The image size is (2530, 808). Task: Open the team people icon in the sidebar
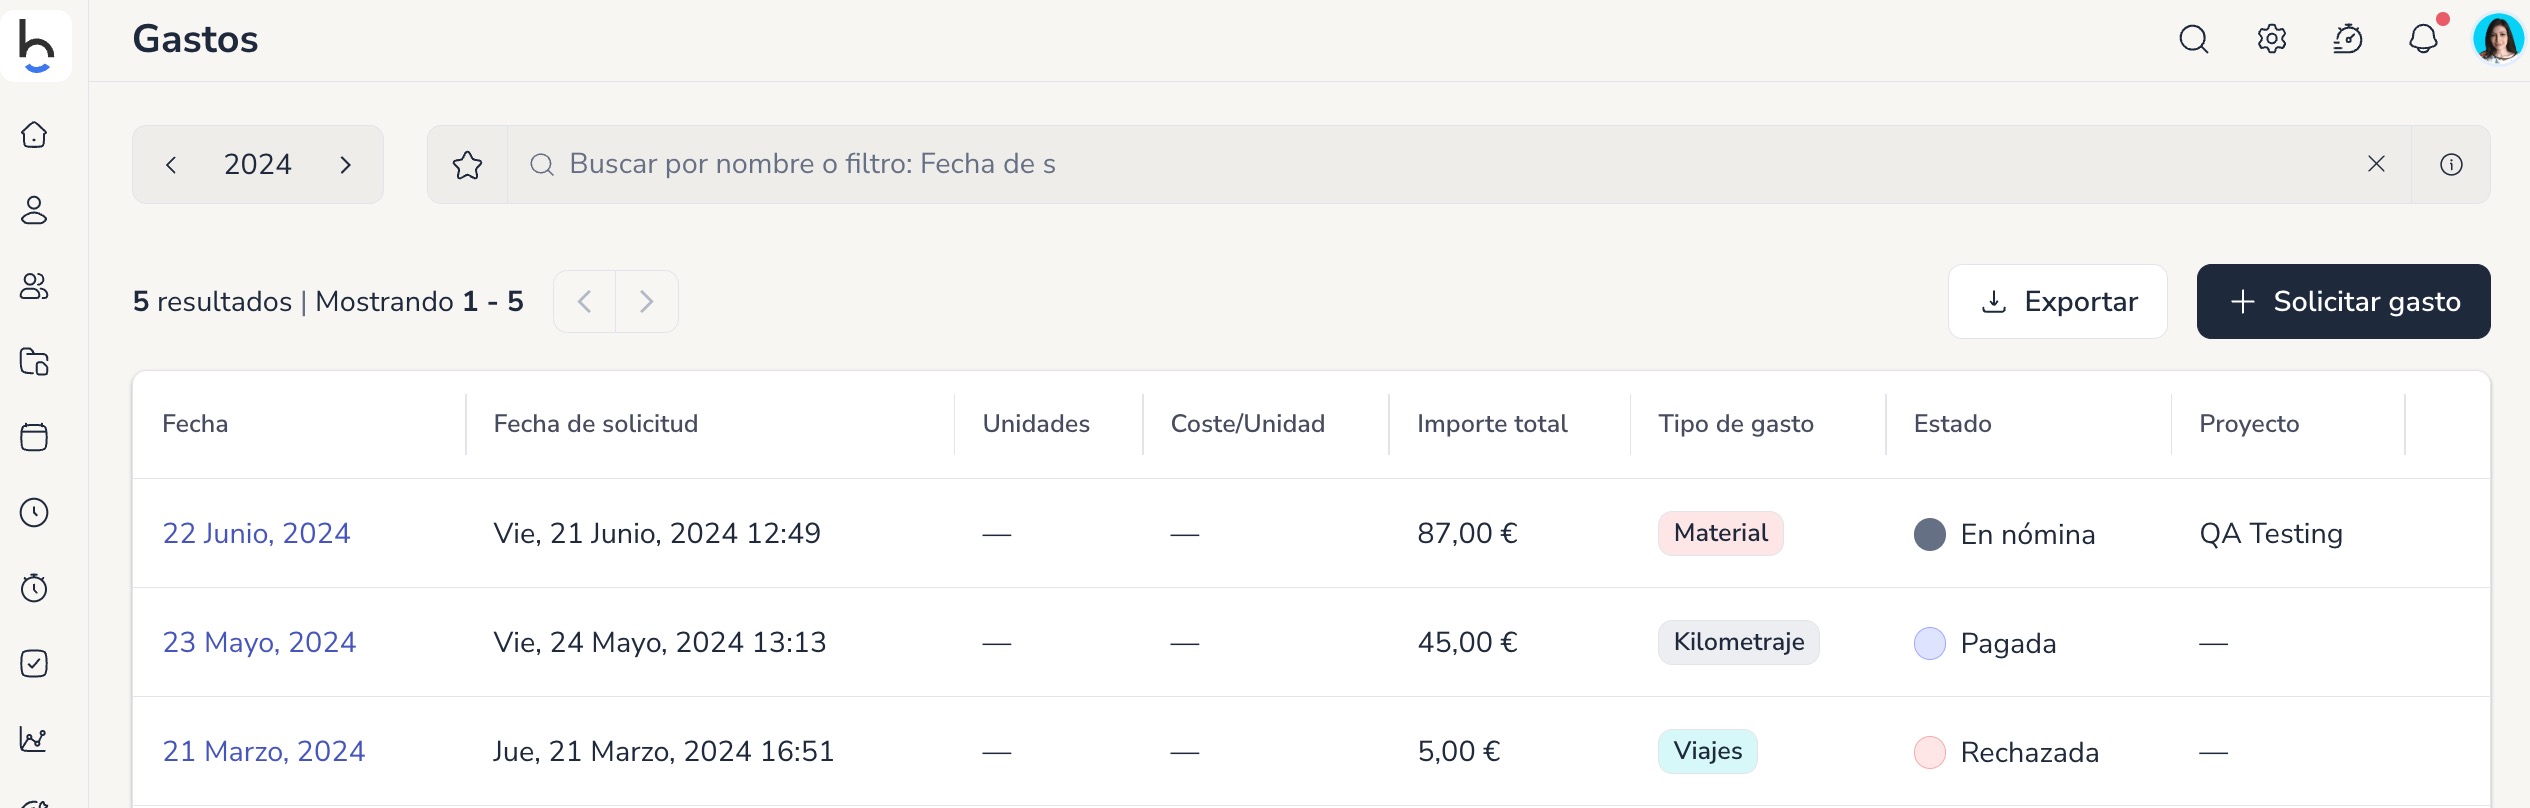point(34,286)
